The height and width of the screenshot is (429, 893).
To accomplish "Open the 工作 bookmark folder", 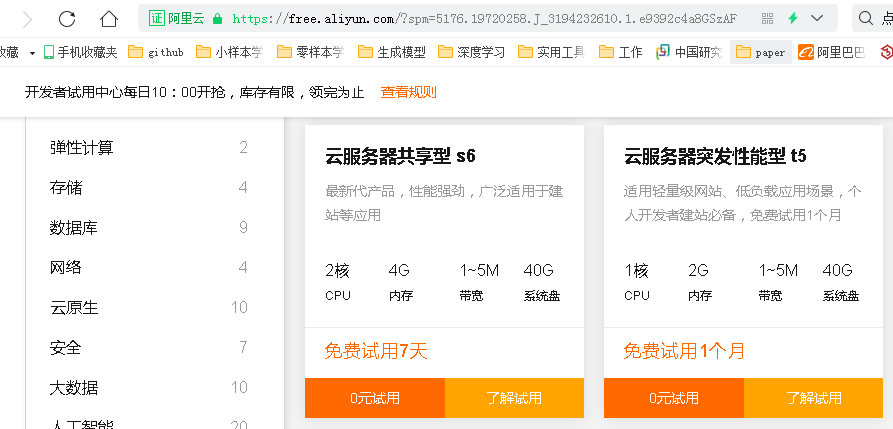I will pyautogui.click(x=621, y=52).
